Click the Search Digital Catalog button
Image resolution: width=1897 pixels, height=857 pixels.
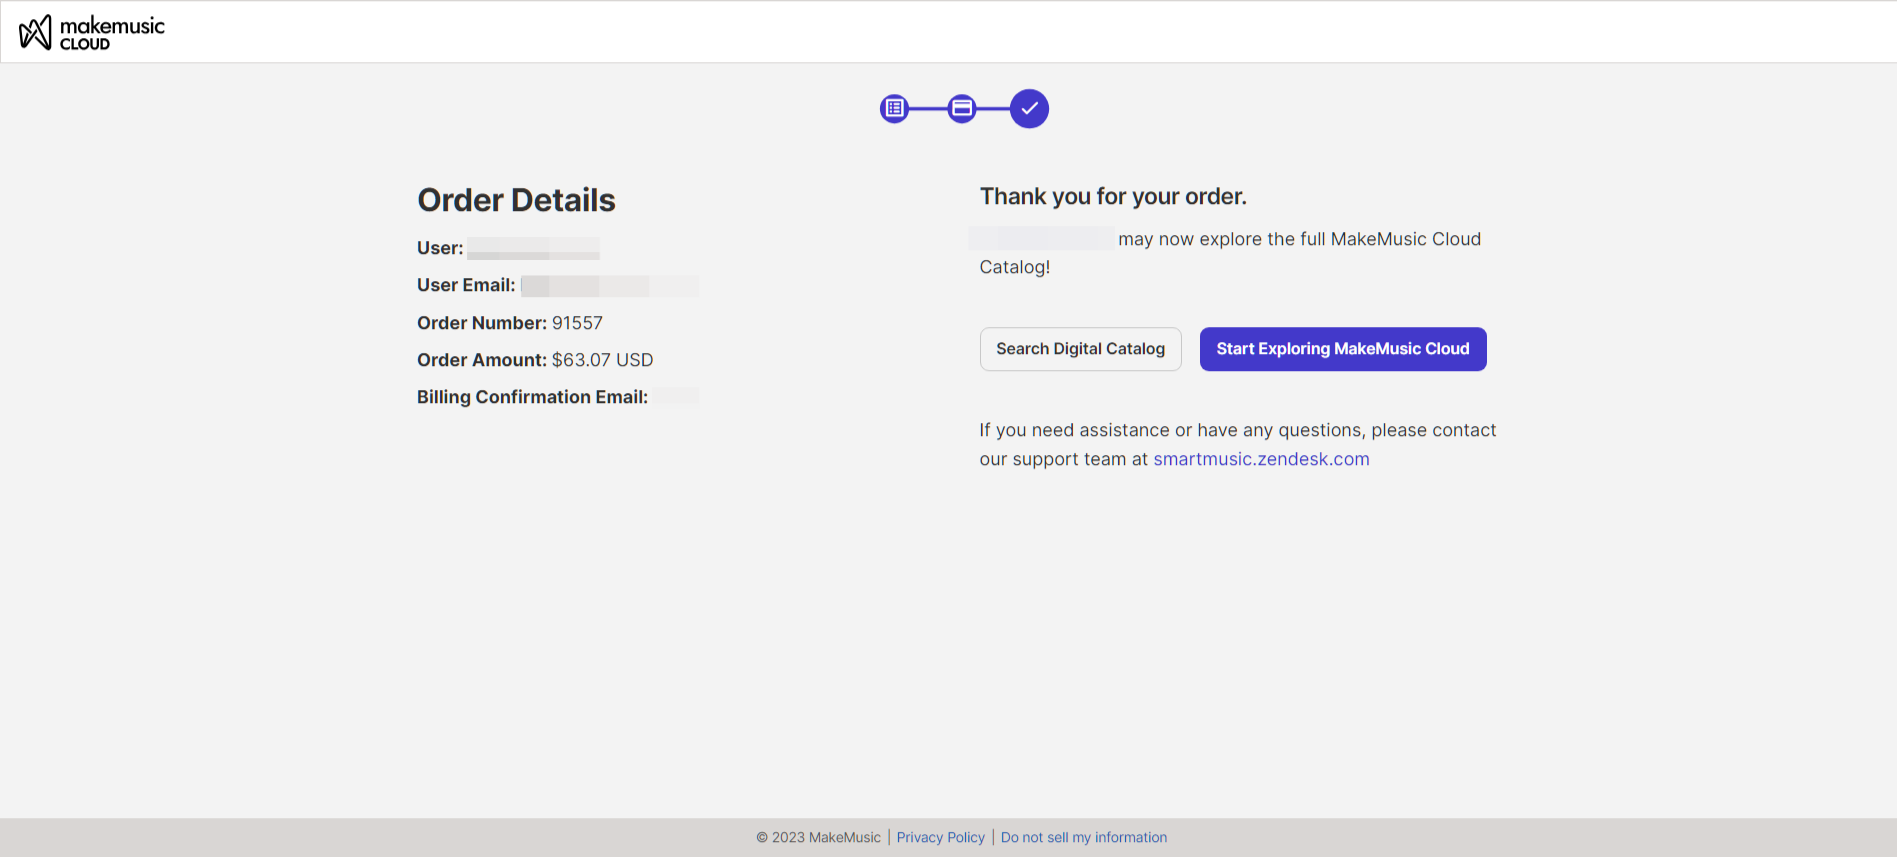click(x=1080, y=349)
